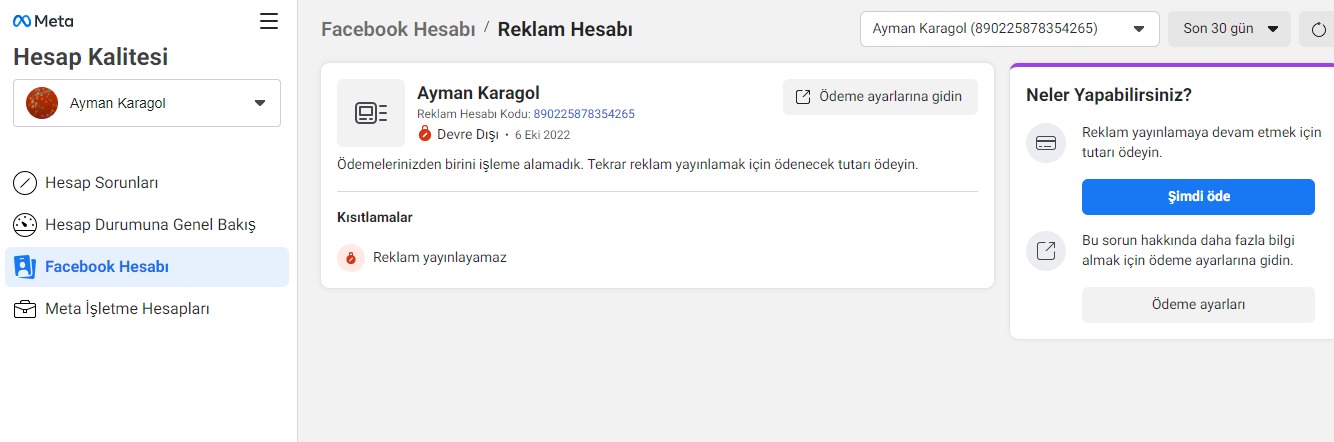Open ad account selector dropdown at top
The image size is (1334, 442).
pyautogui.click(x=1010, y=29)
